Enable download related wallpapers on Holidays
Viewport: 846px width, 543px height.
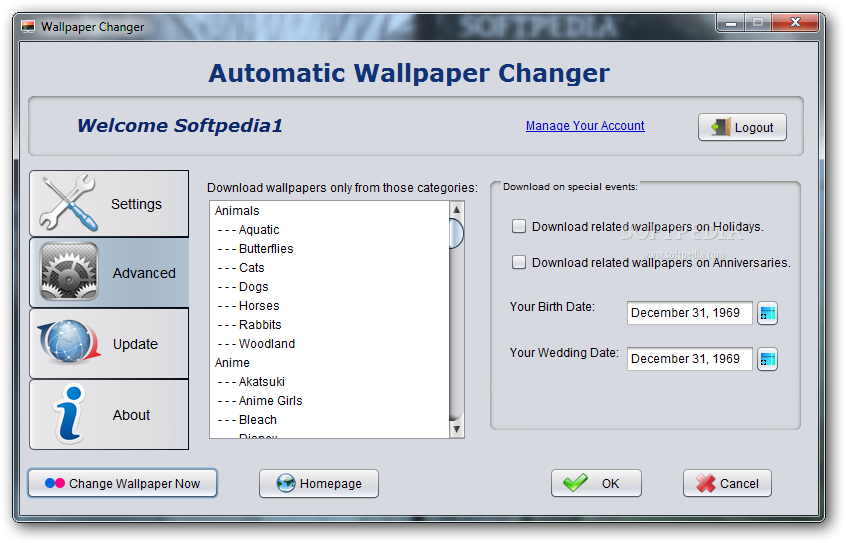[x=518, y=226]
